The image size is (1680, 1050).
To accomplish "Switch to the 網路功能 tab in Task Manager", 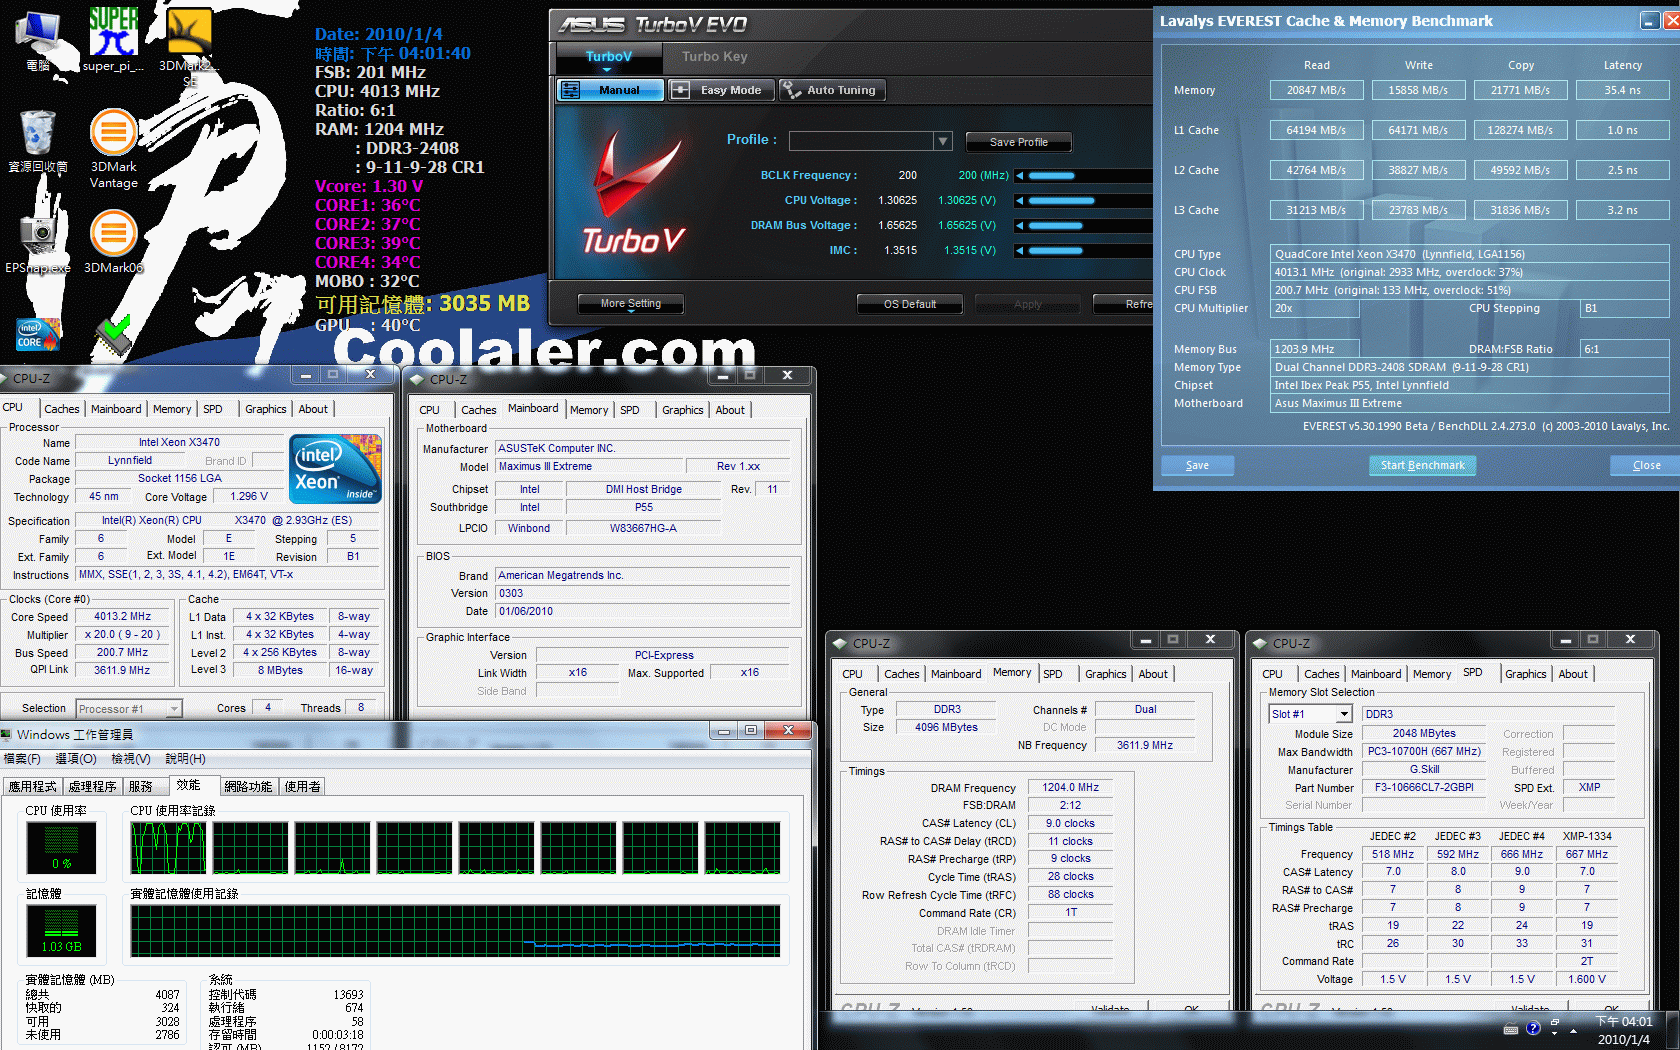I will (x=248, y=787).
